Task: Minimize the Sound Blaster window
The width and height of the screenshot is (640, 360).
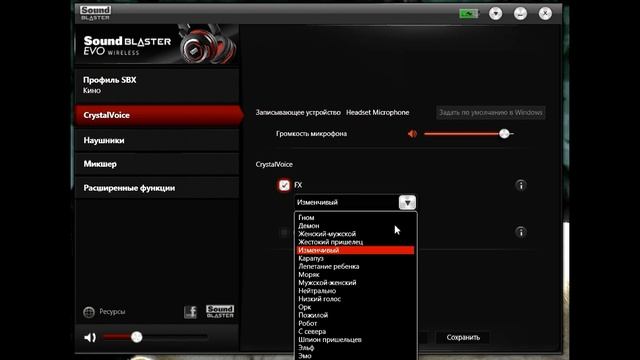Action: tap(520, 13)
